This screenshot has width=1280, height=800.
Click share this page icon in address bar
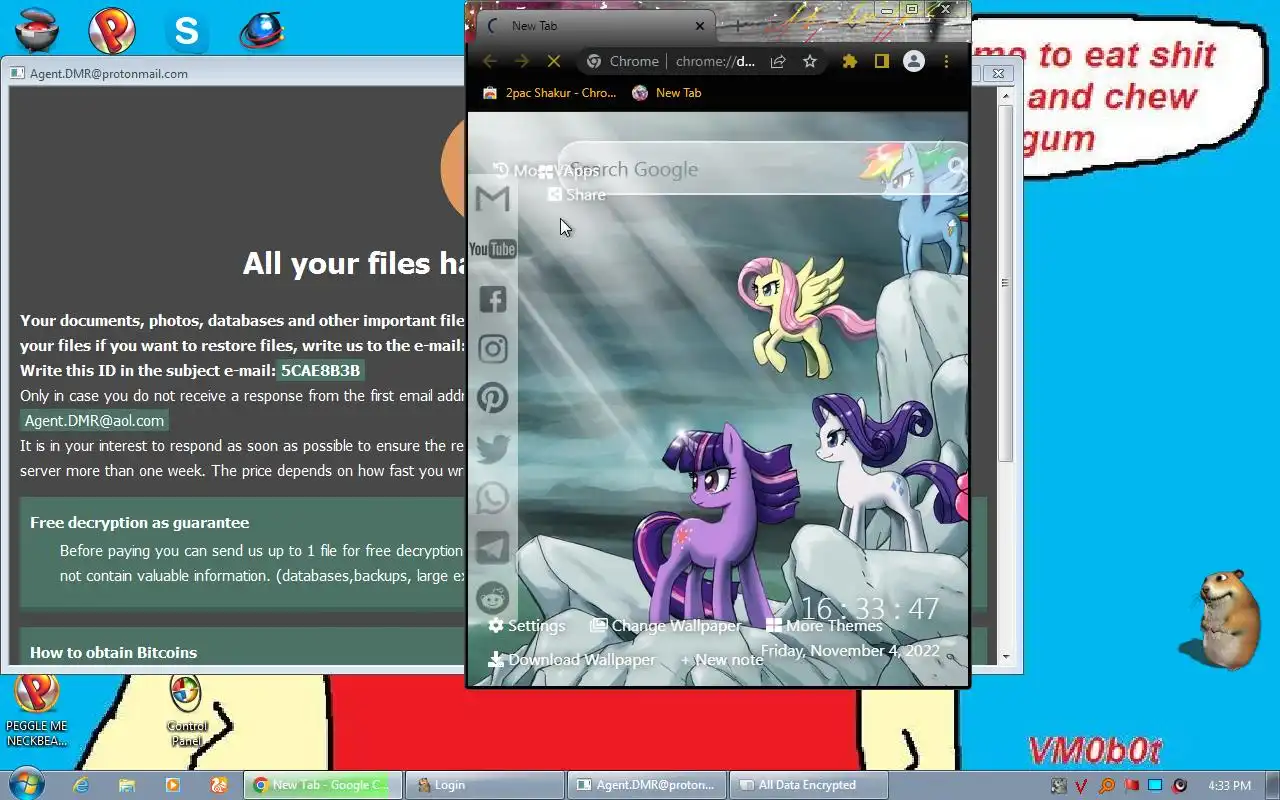777,61
